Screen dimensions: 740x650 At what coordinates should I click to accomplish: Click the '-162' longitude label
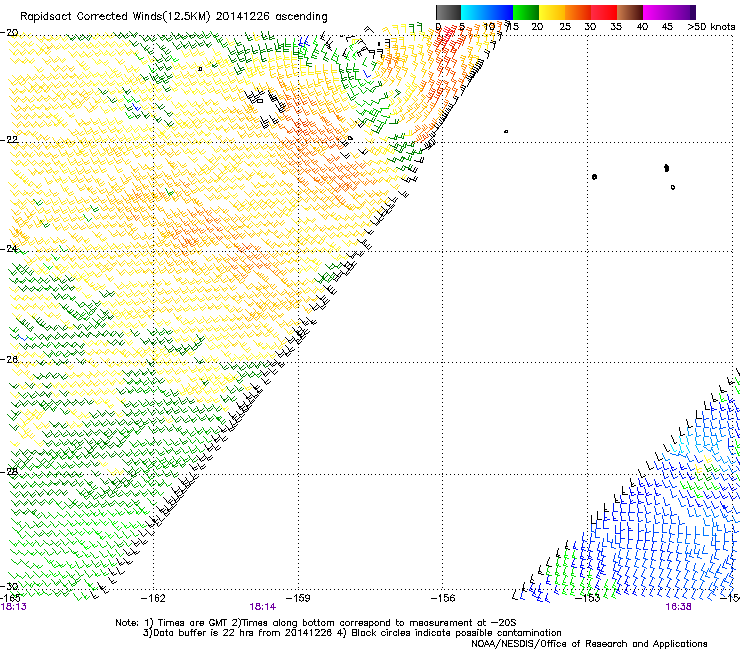[153, 598]
